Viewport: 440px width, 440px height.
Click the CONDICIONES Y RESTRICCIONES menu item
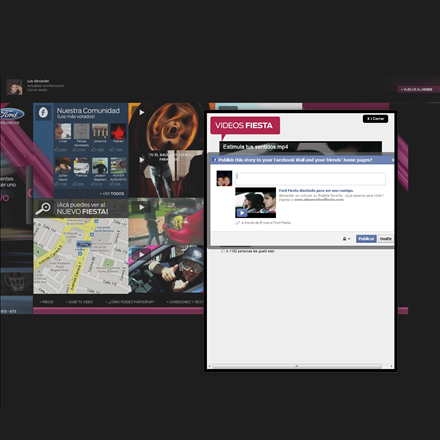pos(185,302)
